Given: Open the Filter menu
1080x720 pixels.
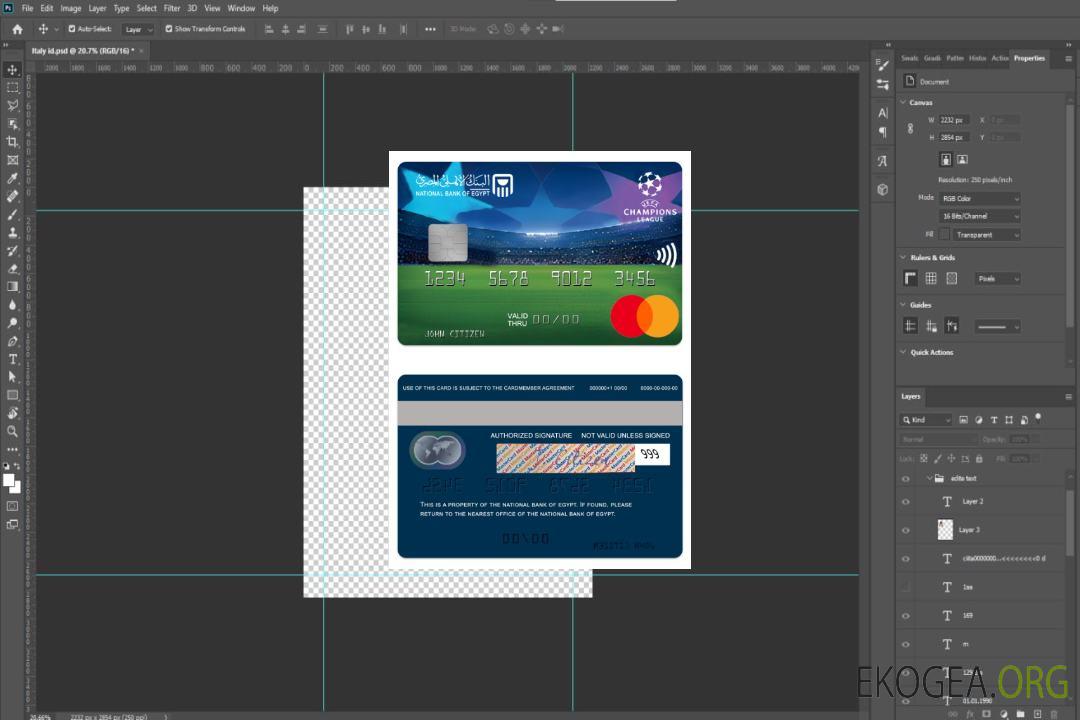Looking at the screenshot, I should [172, 8].
